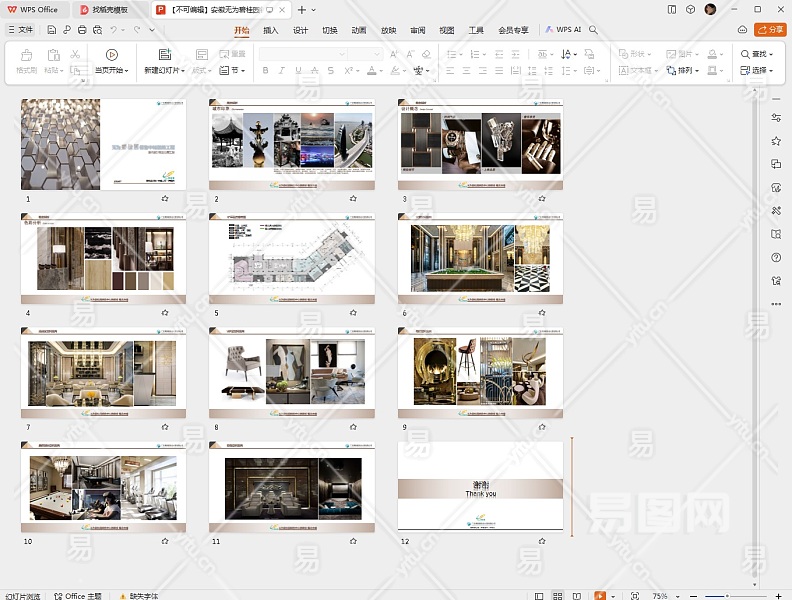Toggle the star marker under slide 1

pyautogui.click(x=165, y=199)
